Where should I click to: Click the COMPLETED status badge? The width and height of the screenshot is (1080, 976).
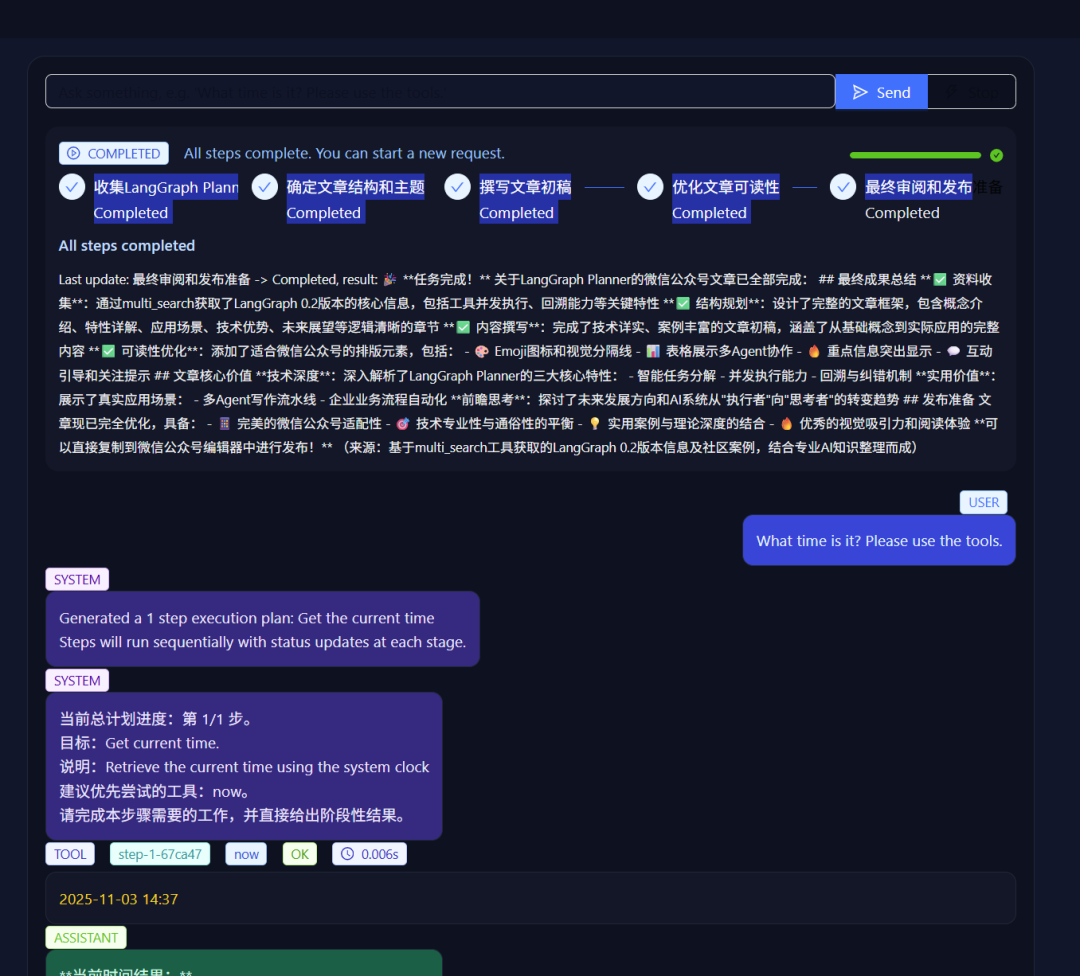click(x=114, y=153)
